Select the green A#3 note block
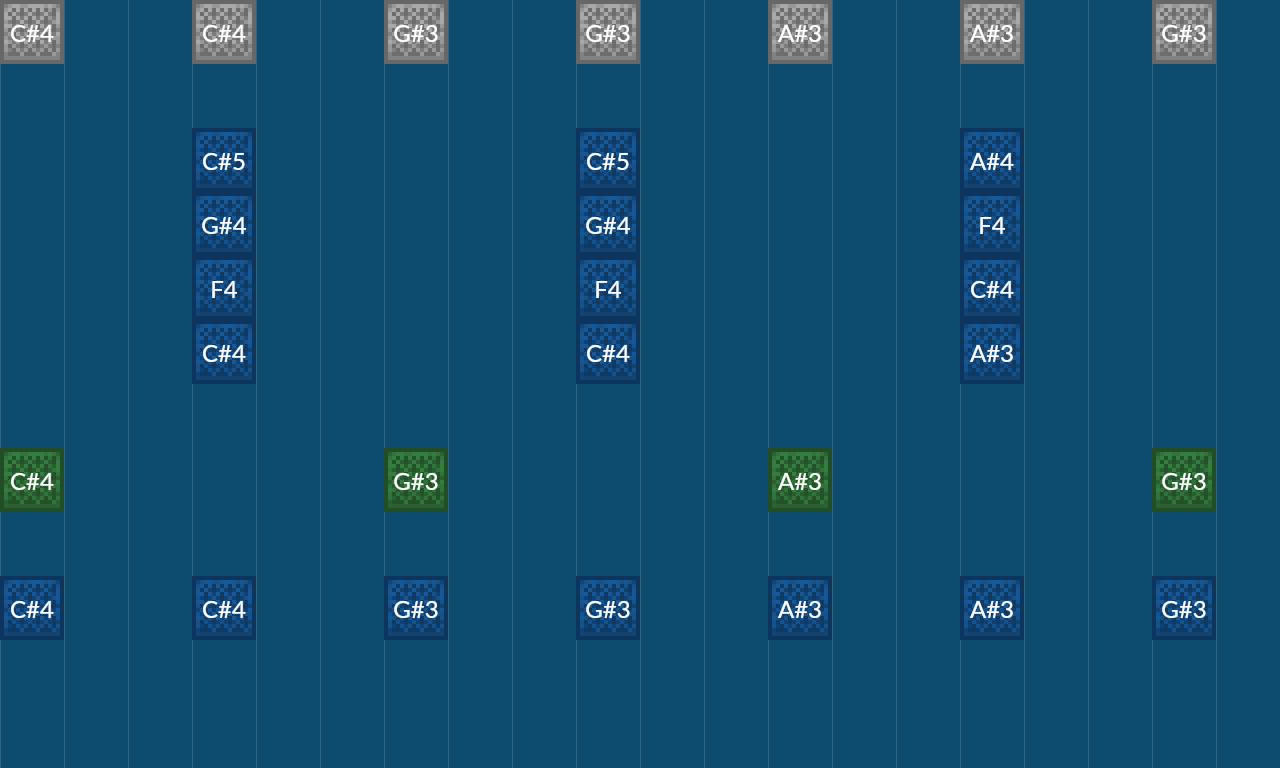Viewport: 1280px width, 768px height. tap(799, 480)
